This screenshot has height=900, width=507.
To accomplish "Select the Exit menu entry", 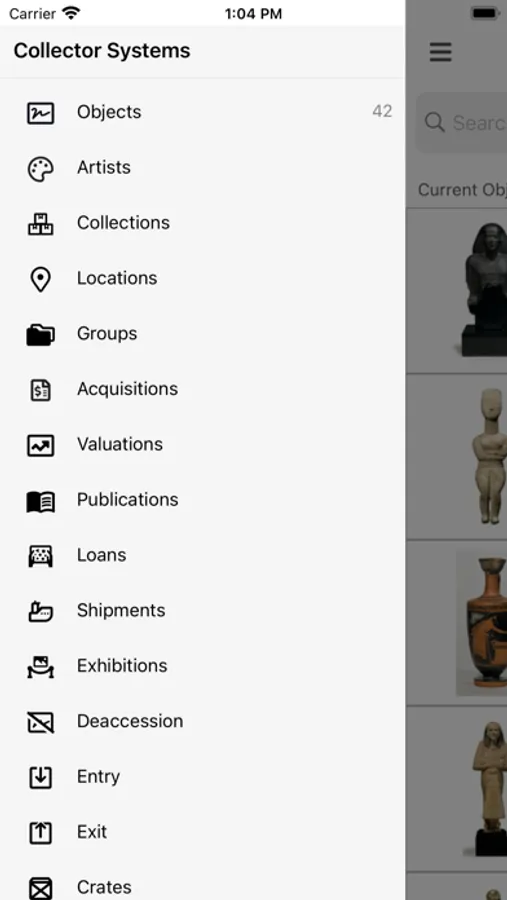I will pyautogui.click(x=202, y=832).
